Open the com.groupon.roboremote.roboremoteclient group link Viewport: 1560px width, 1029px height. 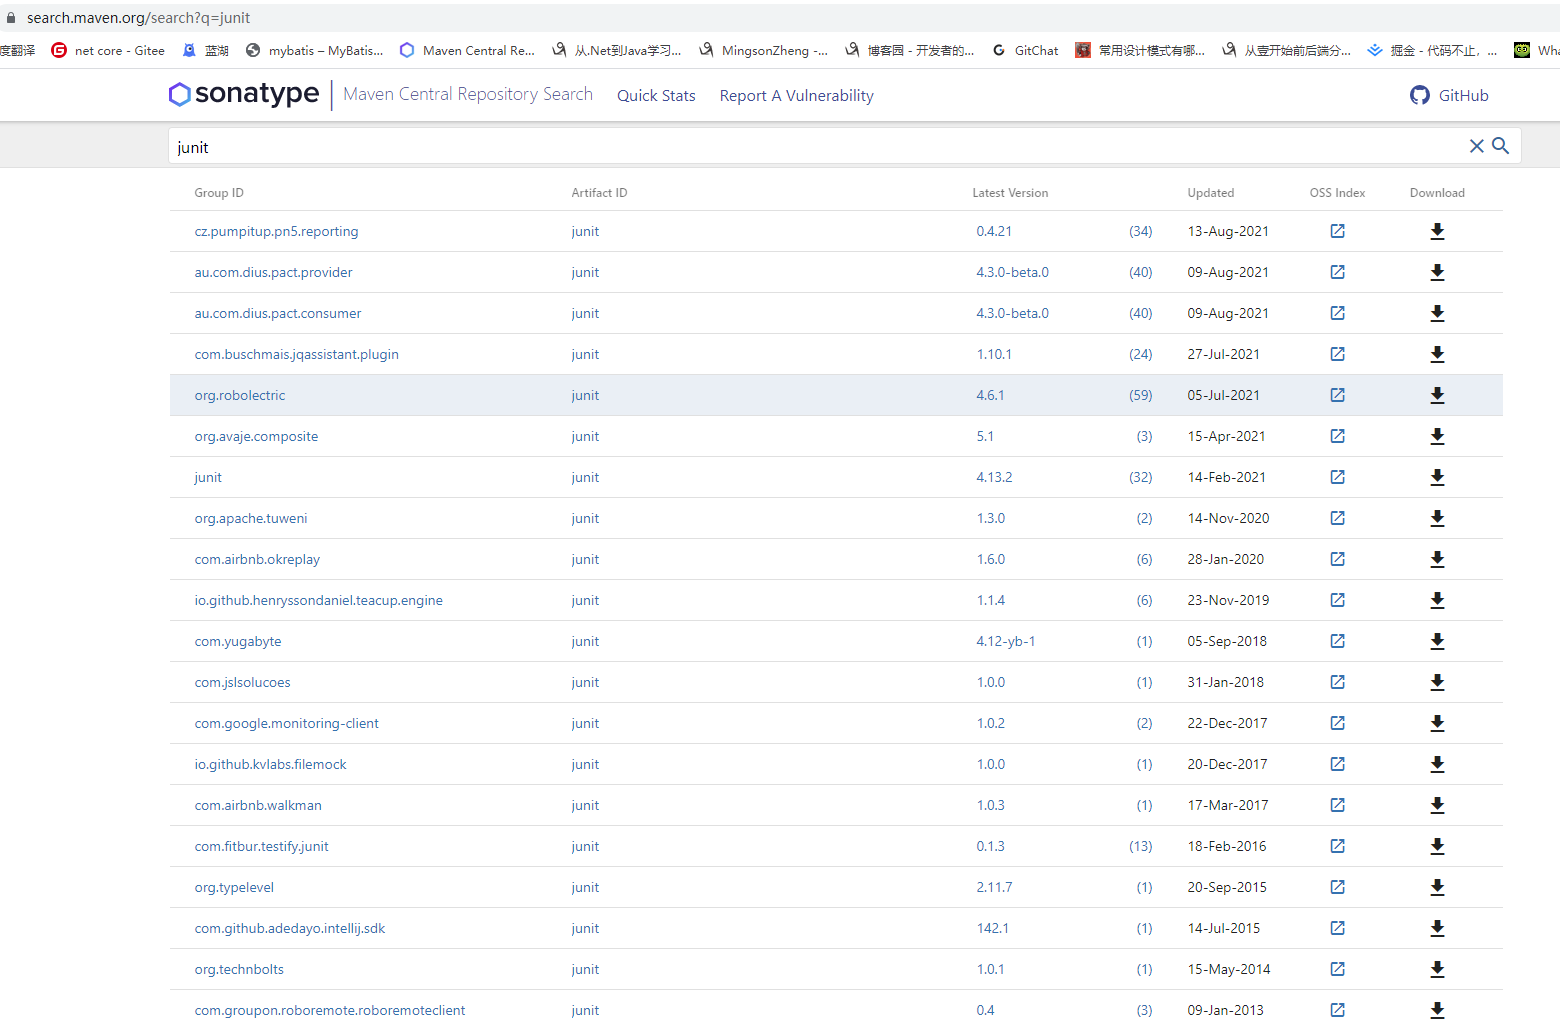[330, 1010]
